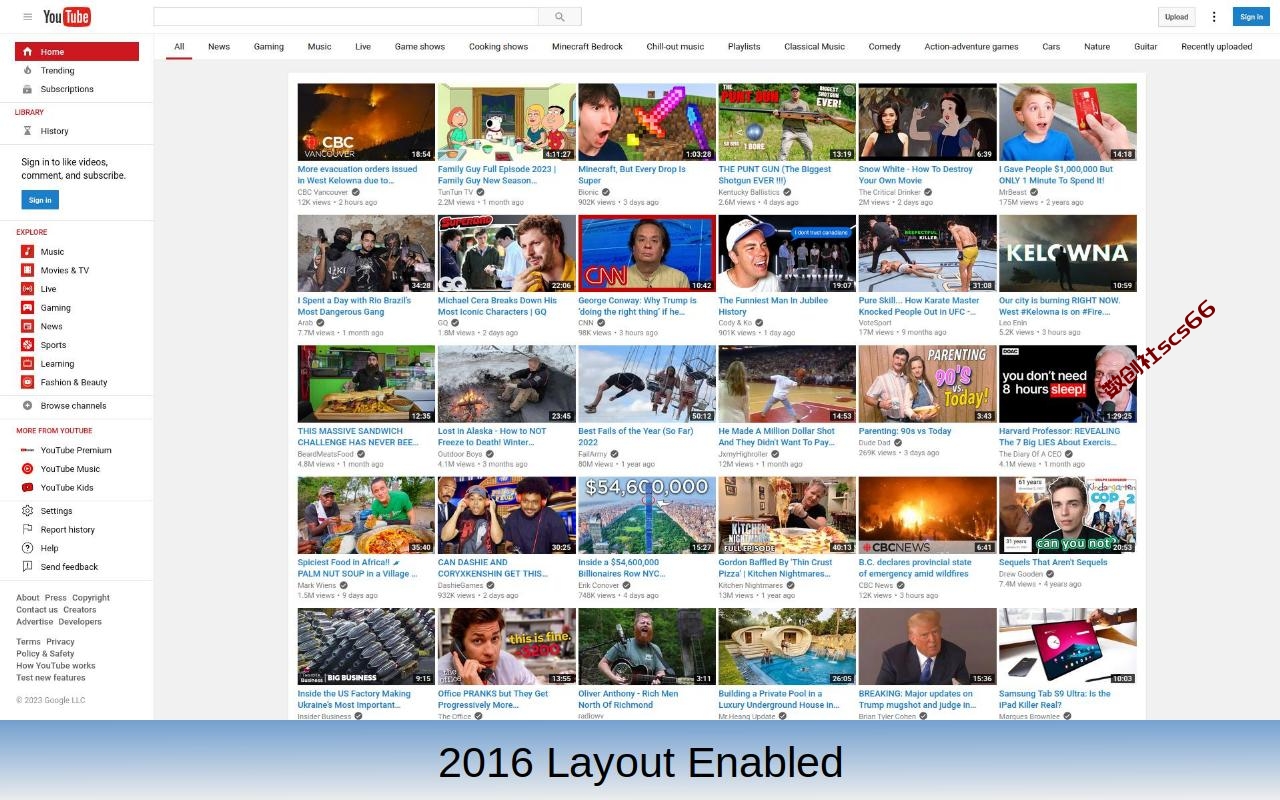
Task: Open 'The Funniest Man In Jubilee History' title
Action: [773, 306]
